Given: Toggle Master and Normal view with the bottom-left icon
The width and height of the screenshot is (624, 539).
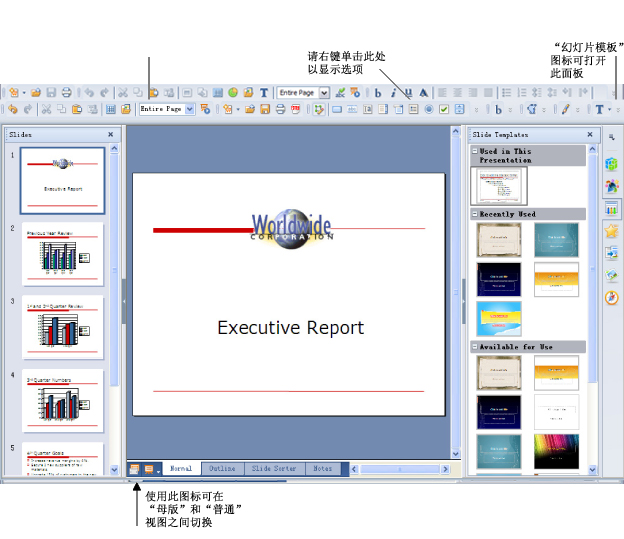Looking at the screenshot, I should coord(134,469).
